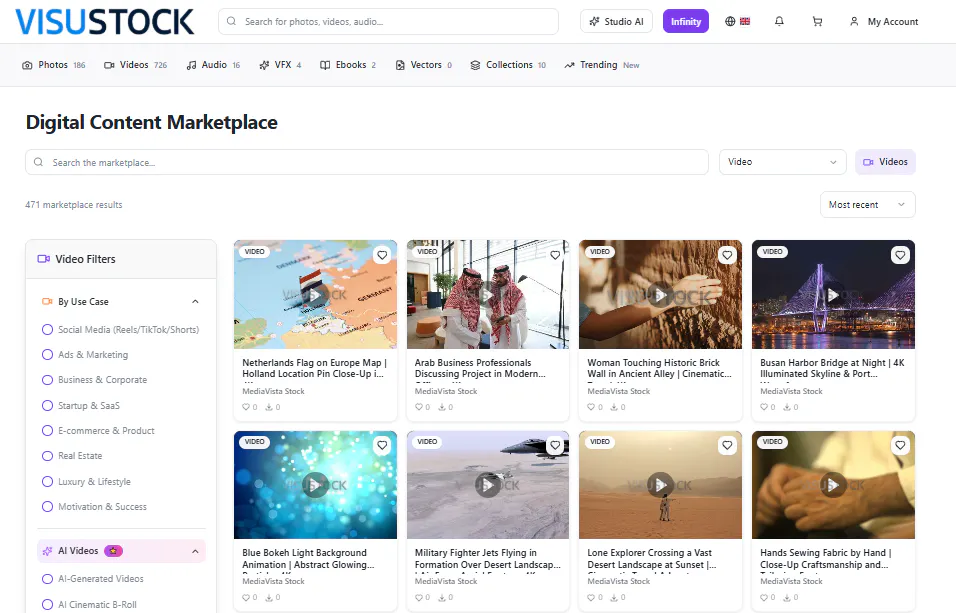Play the Lone Explorer desert preview
This screenshot has height=613, width=956.
tap(660, 486)
